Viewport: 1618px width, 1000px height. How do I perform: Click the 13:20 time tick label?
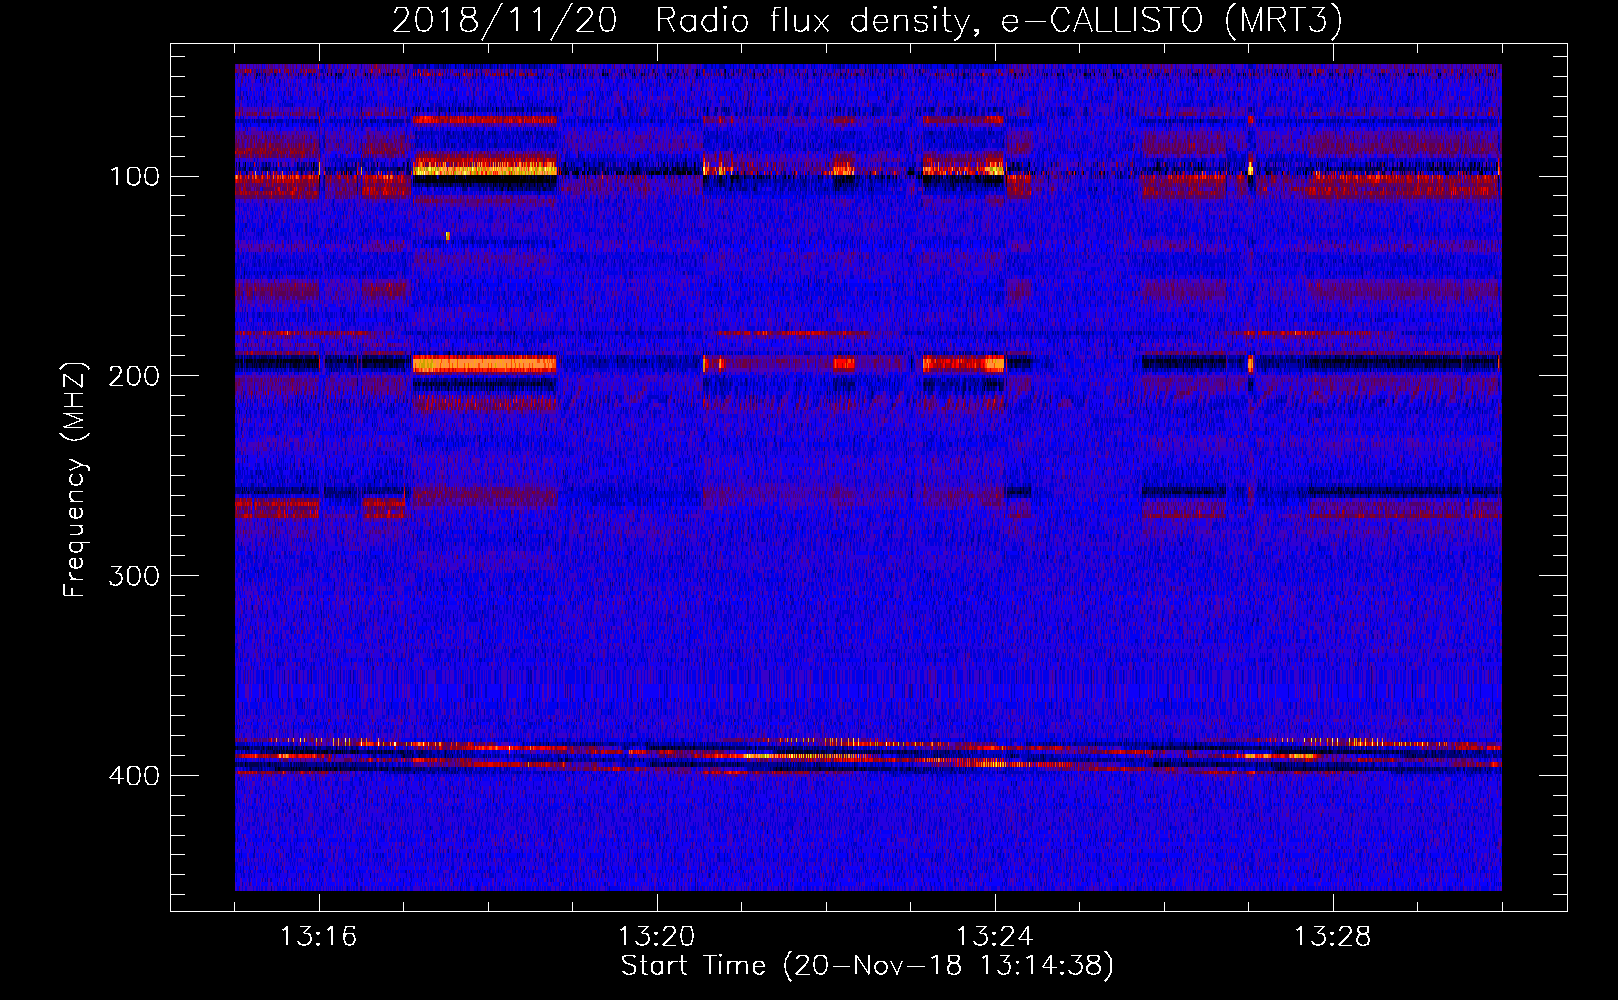[656, 937]
